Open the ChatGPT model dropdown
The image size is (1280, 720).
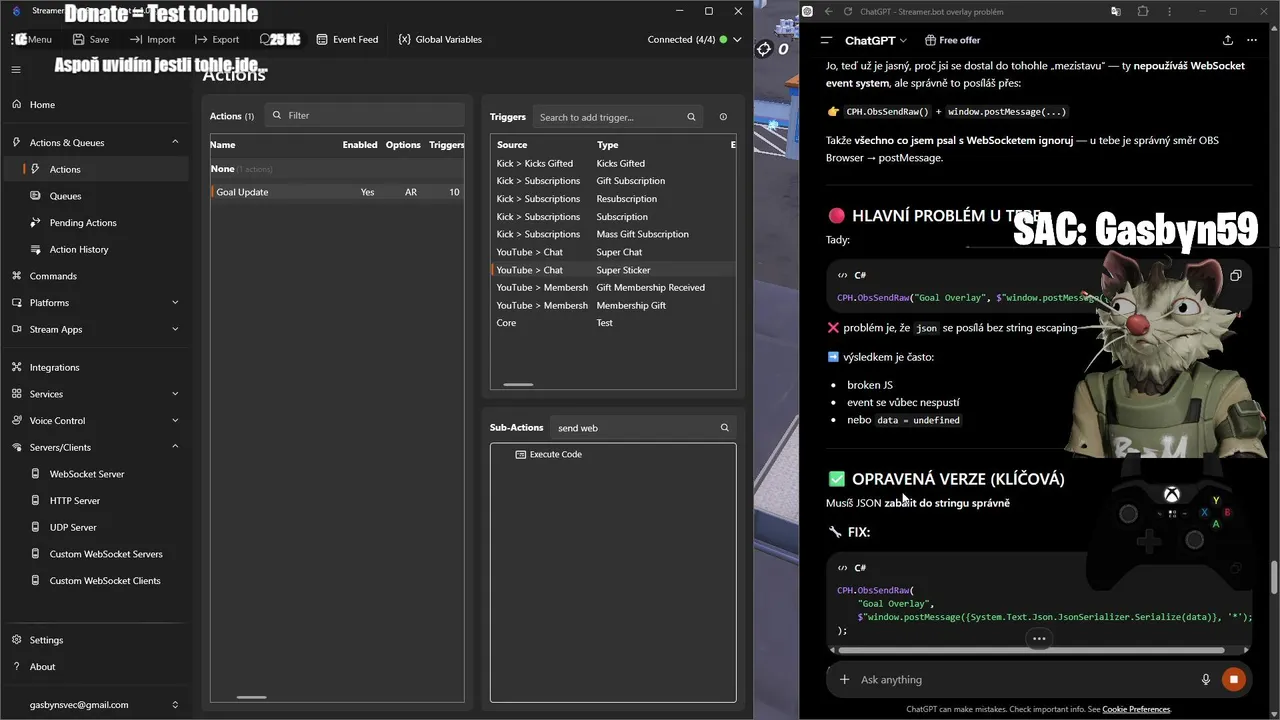876,40
